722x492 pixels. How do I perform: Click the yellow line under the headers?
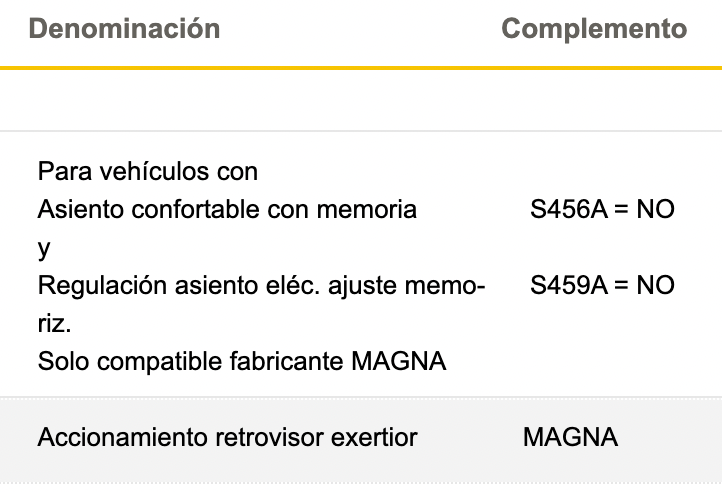(x=361, y=68)
